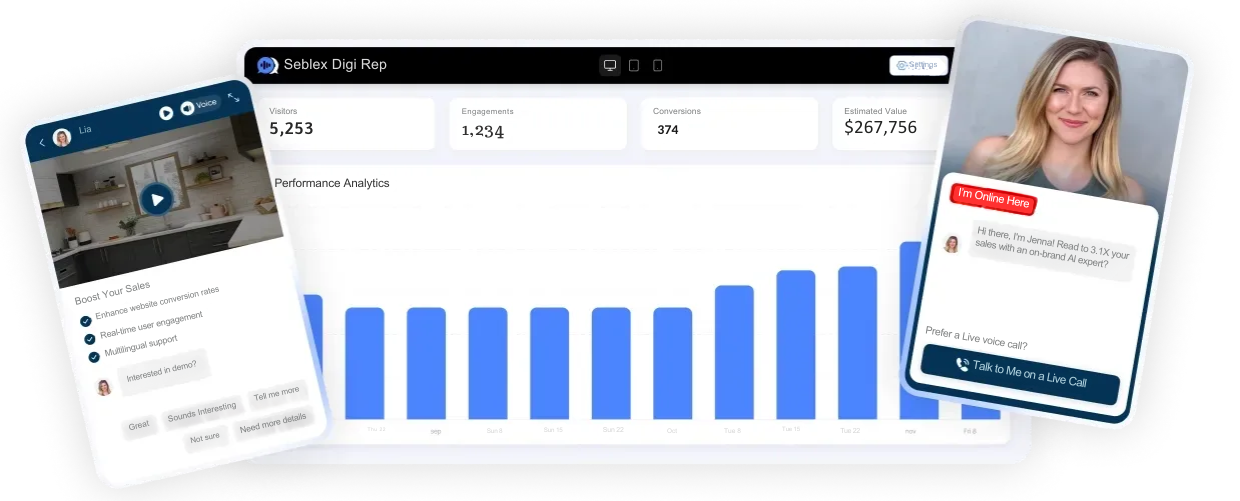Switch to tablet preview icon
Viewport: 1240px width, 501px height.
[634, 65]
